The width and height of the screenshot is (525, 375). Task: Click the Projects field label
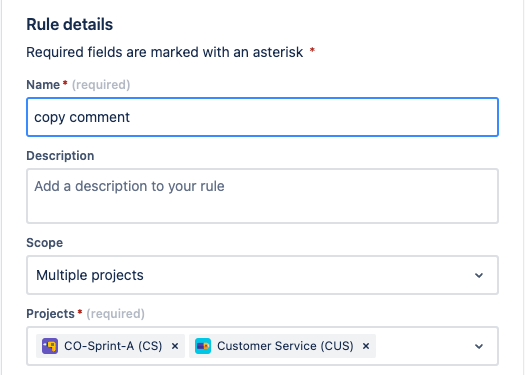(51, 314)
